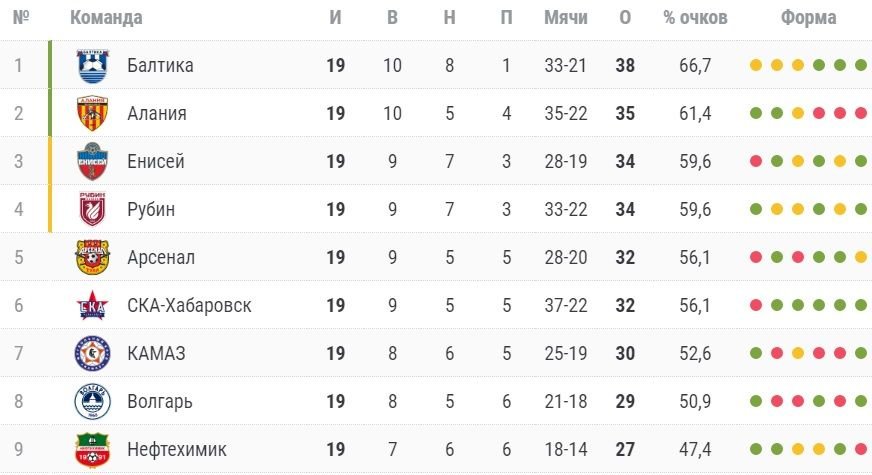Sort by % очков column header
This screenshot has width=872, height=475.
(695, 18)
